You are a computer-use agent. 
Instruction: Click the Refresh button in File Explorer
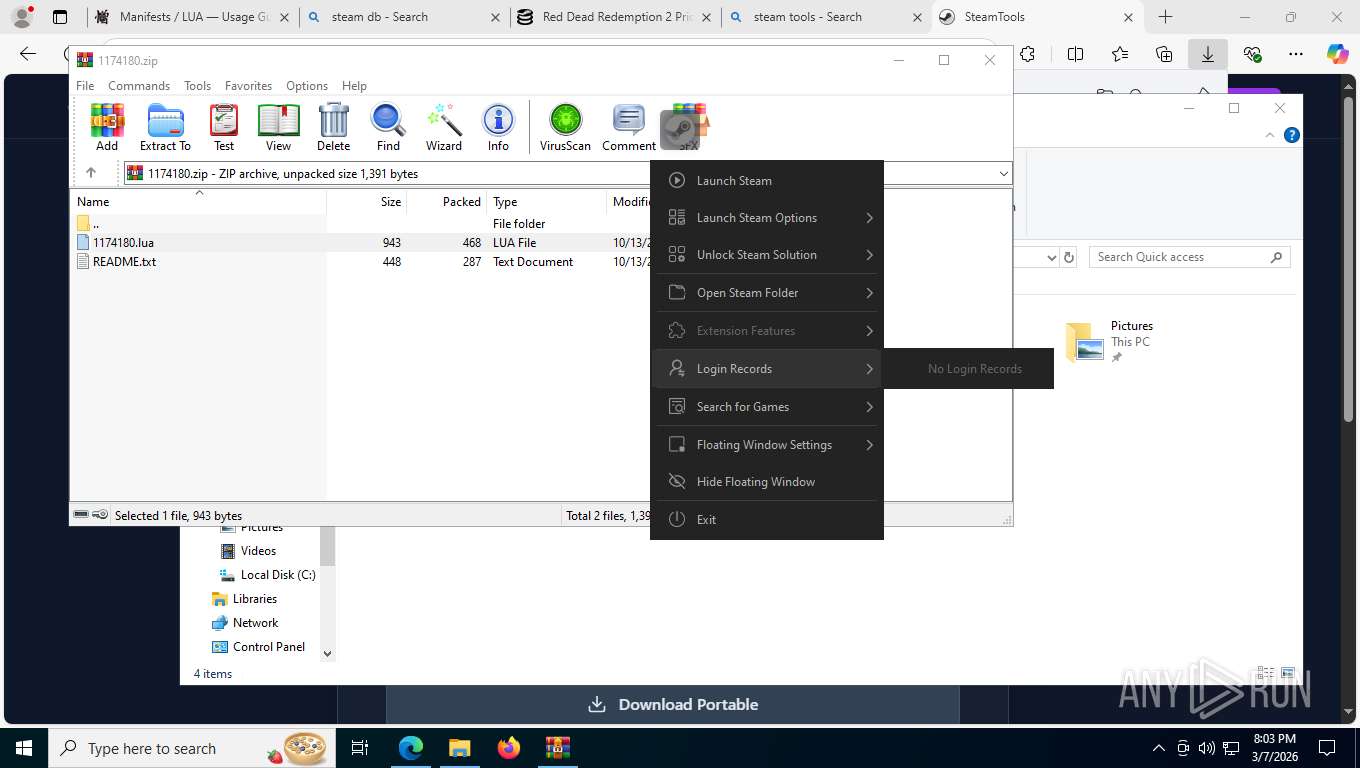click(1069, 257)
